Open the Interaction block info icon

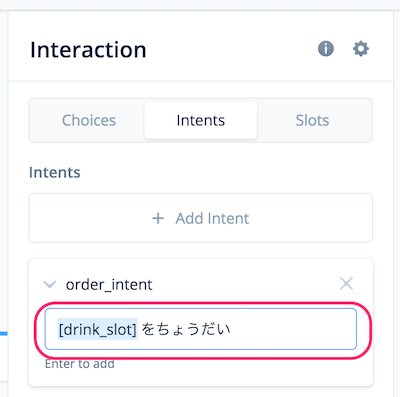click(x=326, y=49)
